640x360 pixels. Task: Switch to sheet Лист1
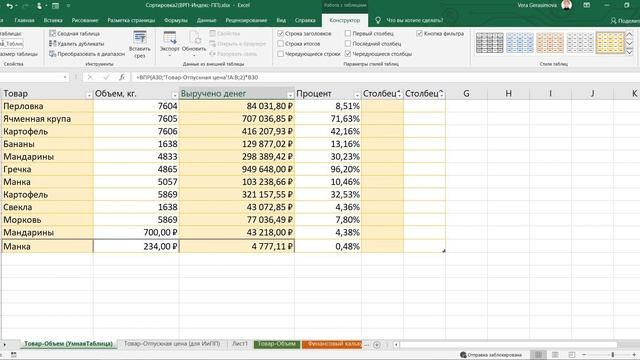[x=240, y=344]
